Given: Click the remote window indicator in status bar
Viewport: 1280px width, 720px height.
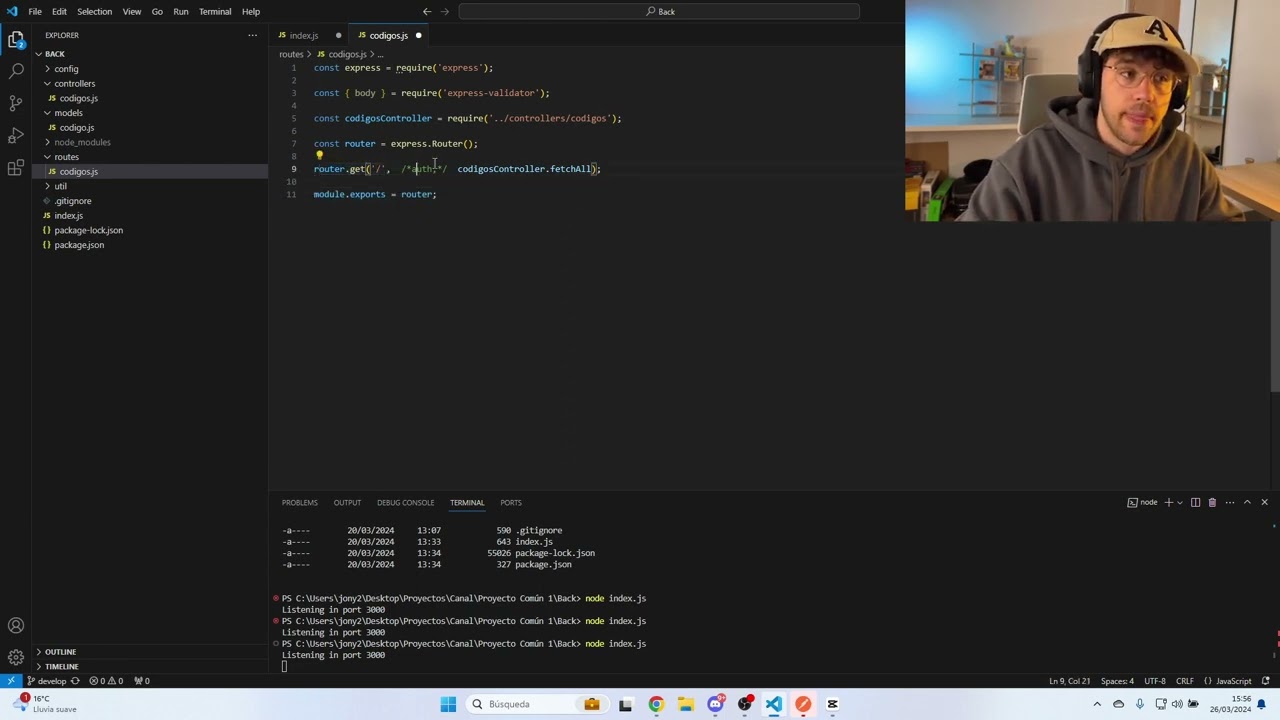Looking at the screenshot, I should tap(11, 681).
